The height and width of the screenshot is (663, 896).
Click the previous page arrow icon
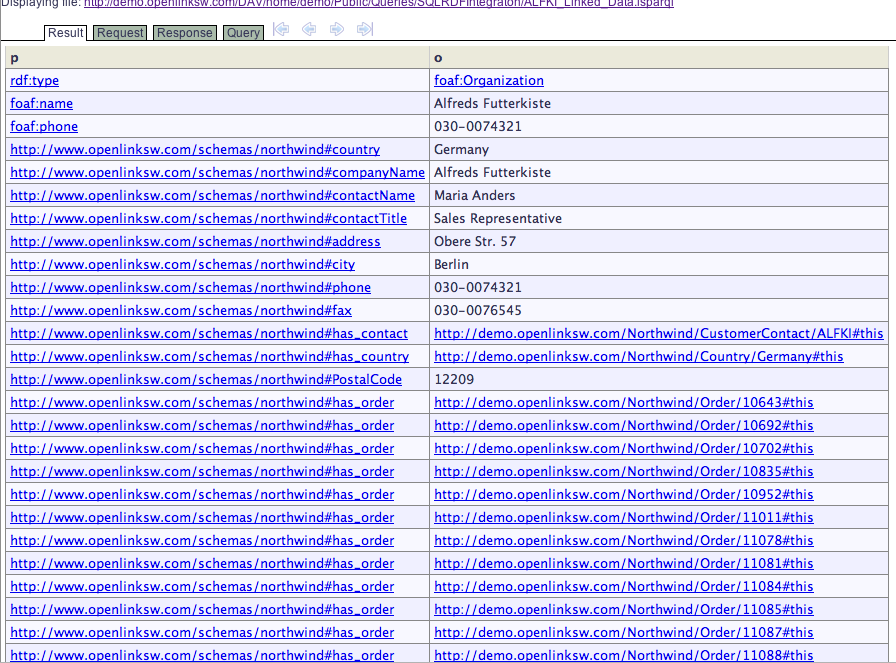(x=309, y=30)
